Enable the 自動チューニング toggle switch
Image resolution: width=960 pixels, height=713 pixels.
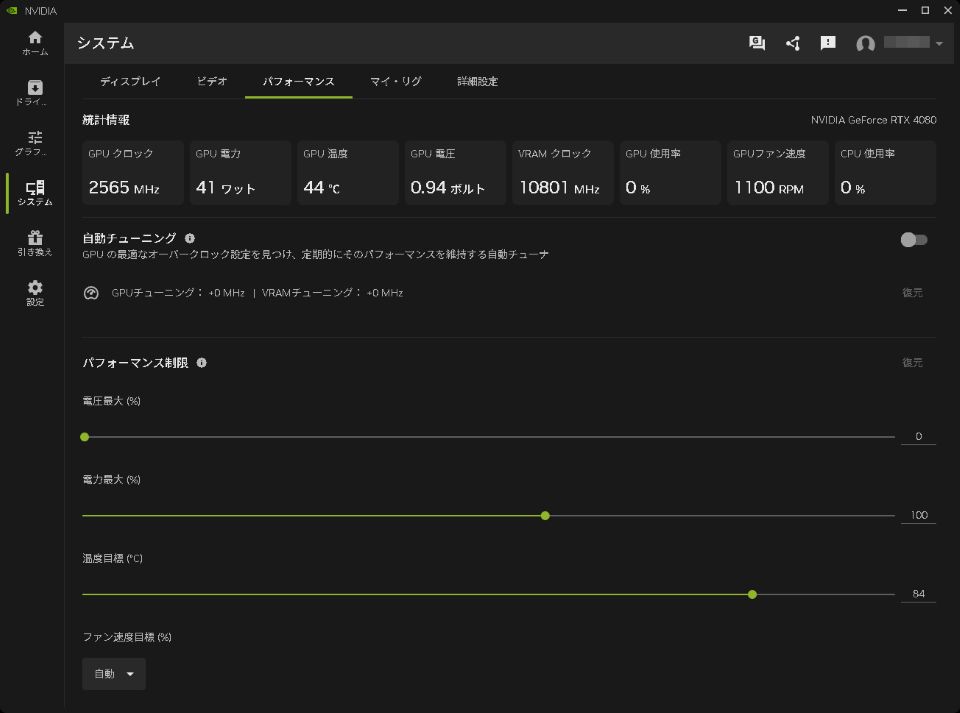click(913, 239)
